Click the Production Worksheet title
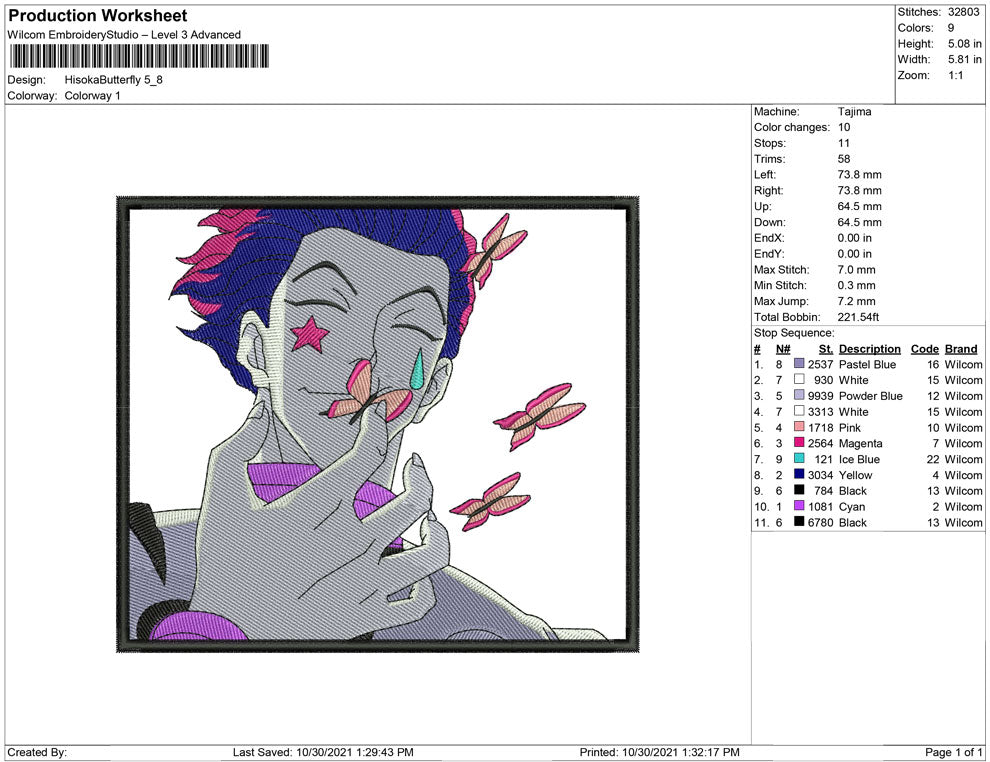The height and width of the screenshot is (762, 990). [98, 16]
